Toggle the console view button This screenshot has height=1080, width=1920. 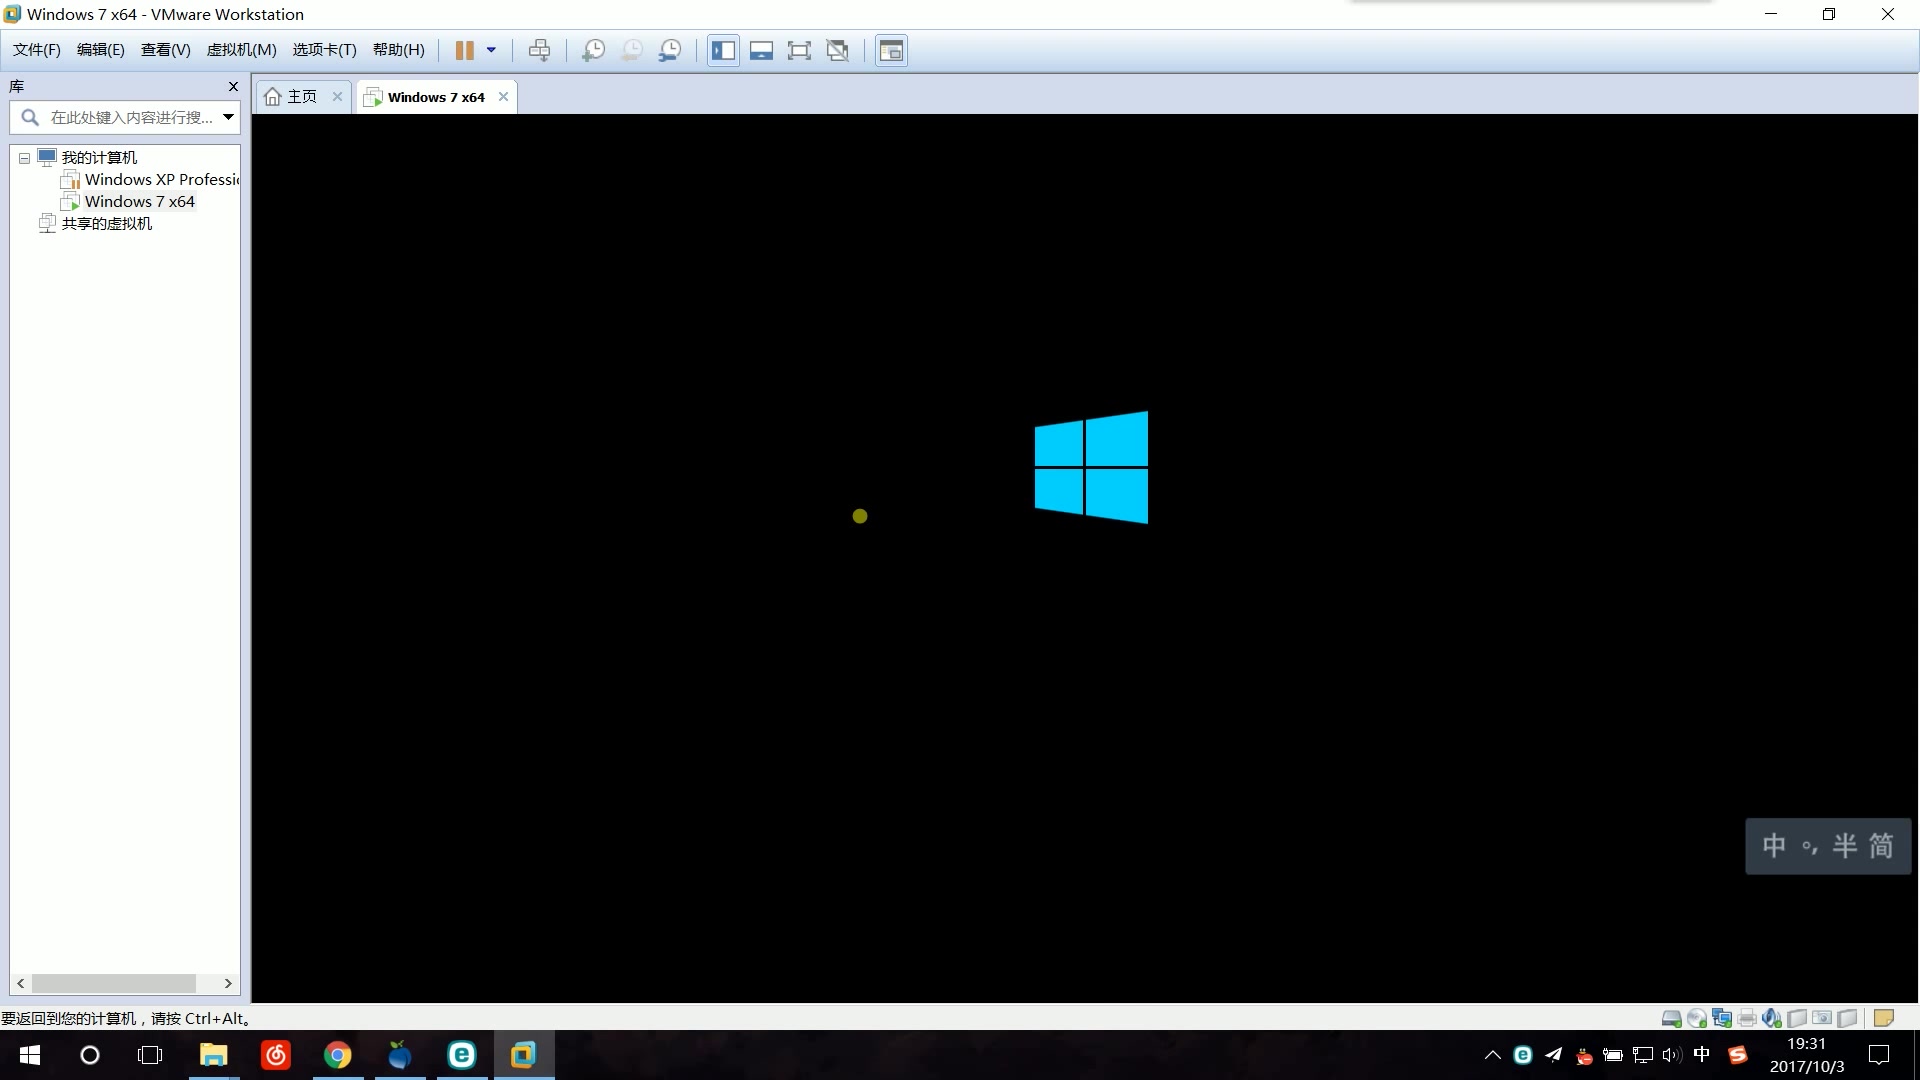[x=891, y=50]
